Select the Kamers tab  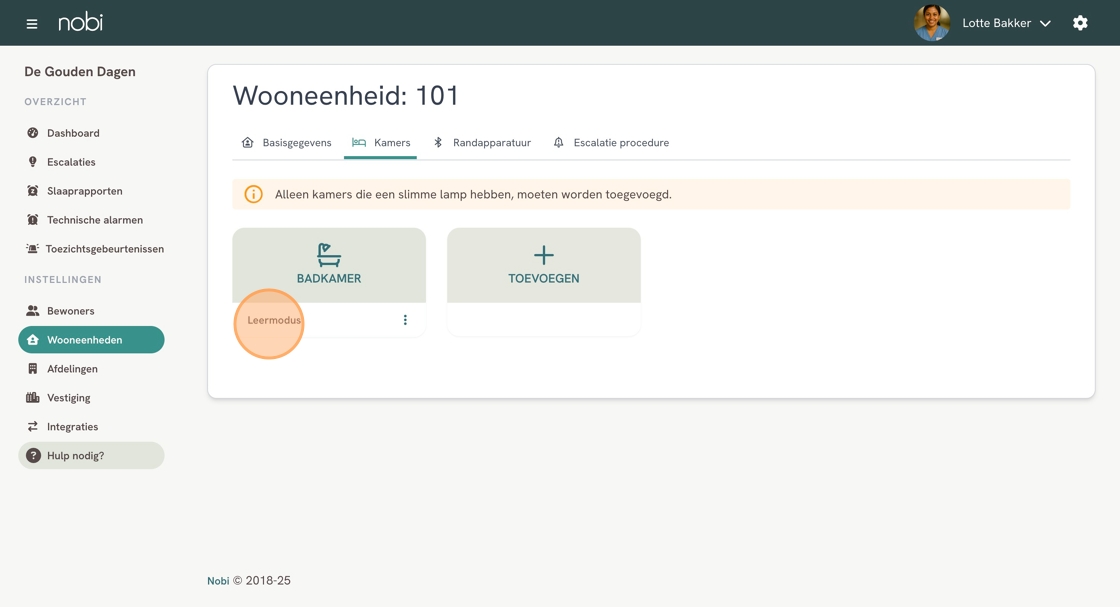click(x=381, y=143)
